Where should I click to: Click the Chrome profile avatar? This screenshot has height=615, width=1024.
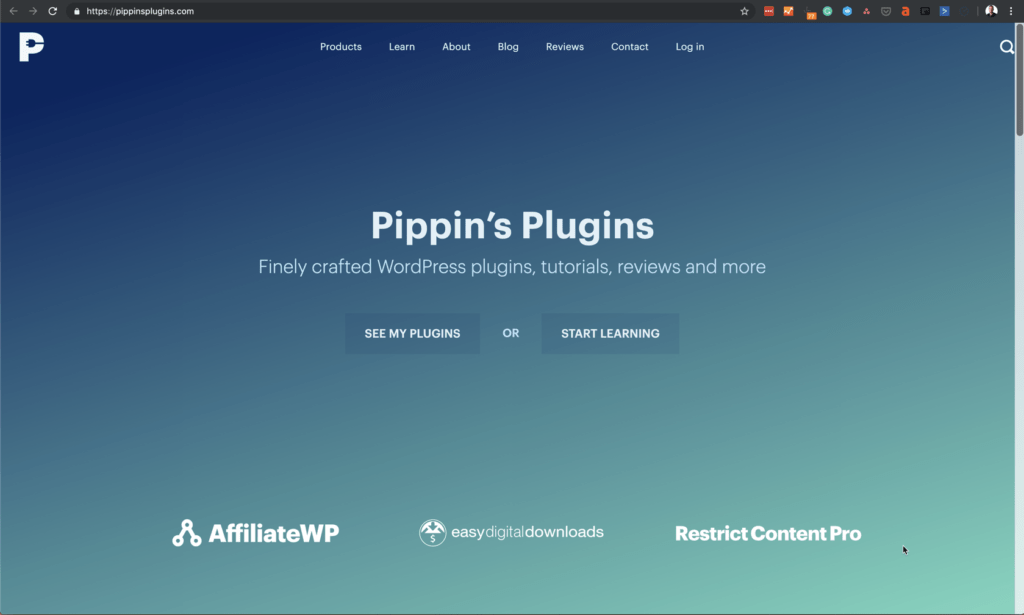click(x=991, y=11)
